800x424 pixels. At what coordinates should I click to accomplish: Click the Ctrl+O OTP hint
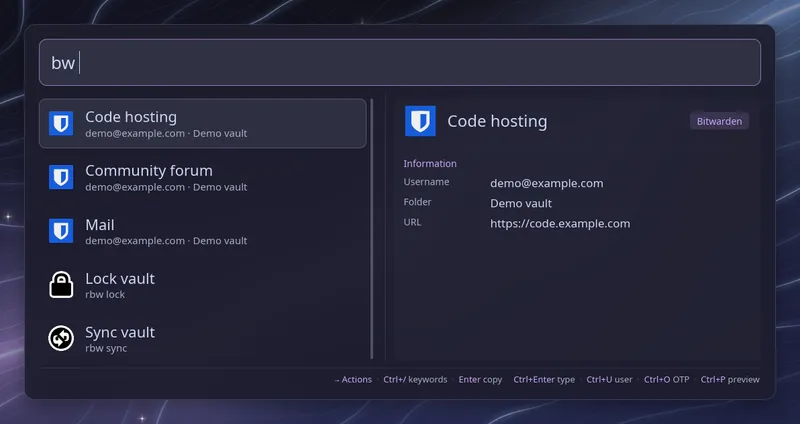point(666,380)
